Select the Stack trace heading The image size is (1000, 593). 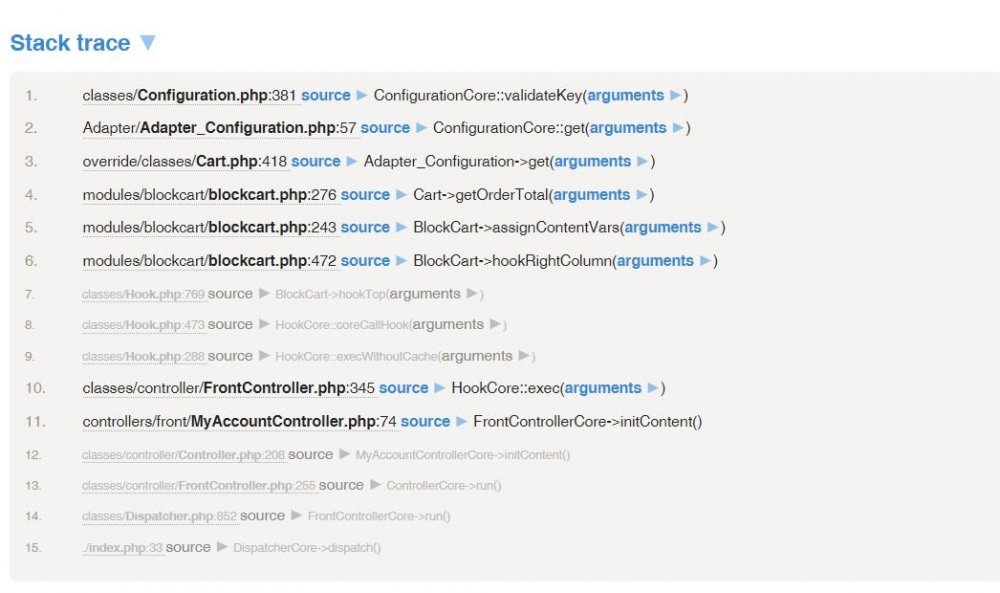70,42
